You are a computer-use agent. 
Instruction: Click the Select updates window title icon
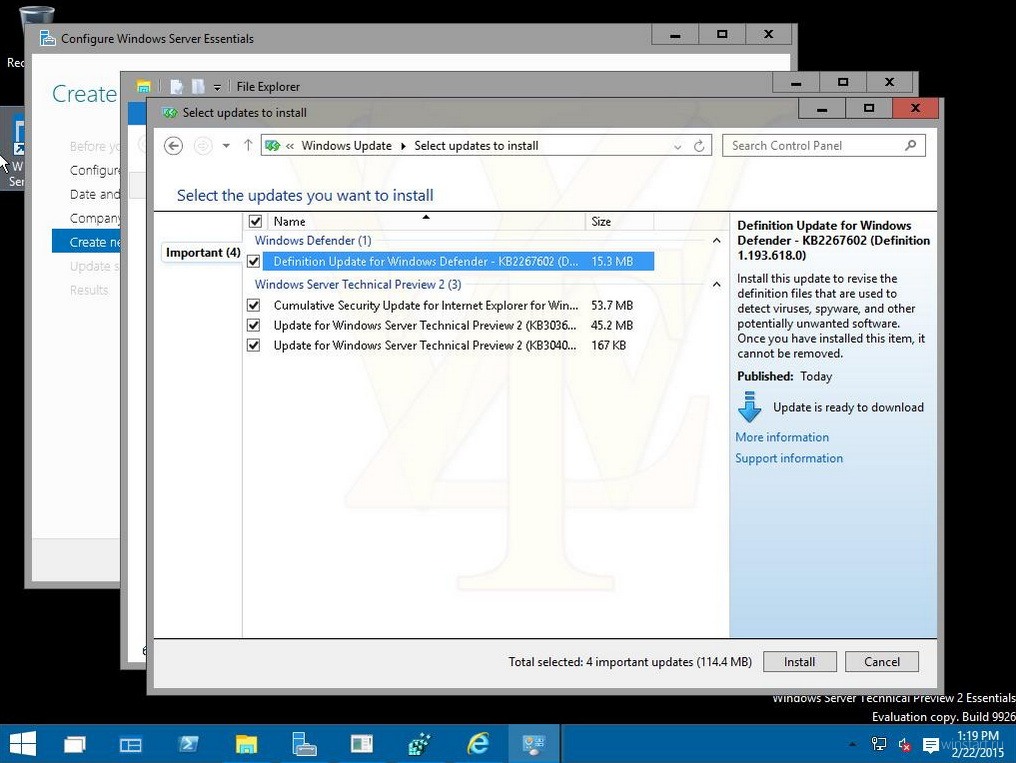170,113
